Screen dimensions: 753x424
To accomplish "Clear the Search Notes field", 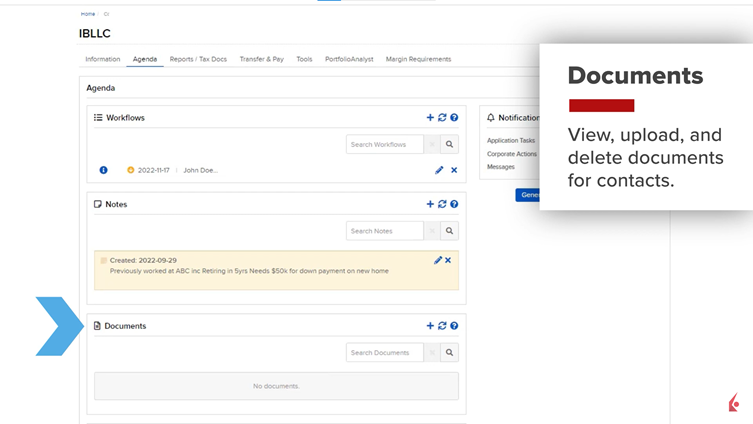I will [432, 231].
